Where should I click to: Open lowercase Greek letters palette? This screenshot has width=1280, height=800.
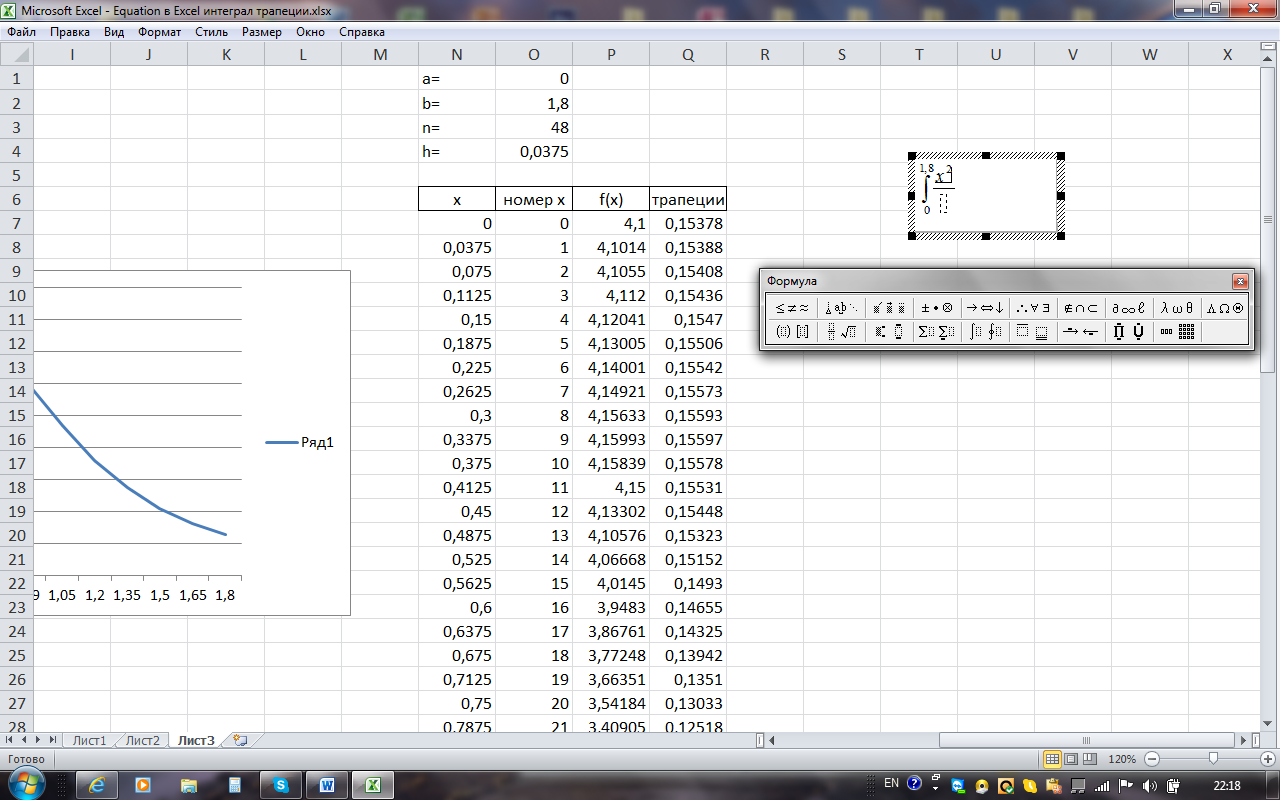(1177, 308)
